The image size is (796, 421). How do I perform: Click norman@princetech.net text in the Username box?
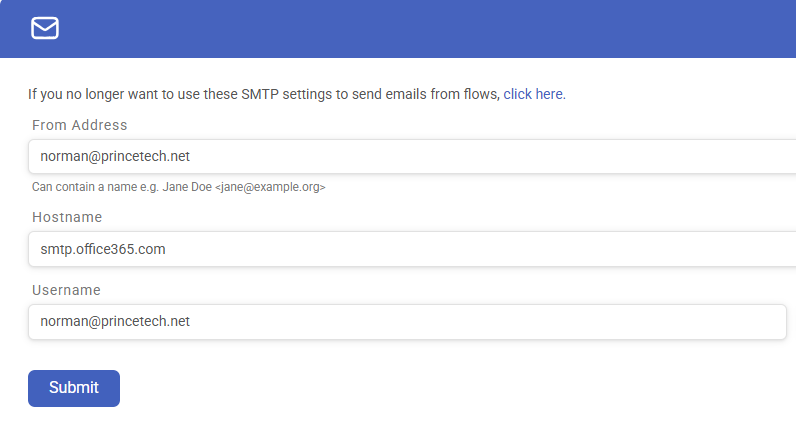click(x=115, y=321)
